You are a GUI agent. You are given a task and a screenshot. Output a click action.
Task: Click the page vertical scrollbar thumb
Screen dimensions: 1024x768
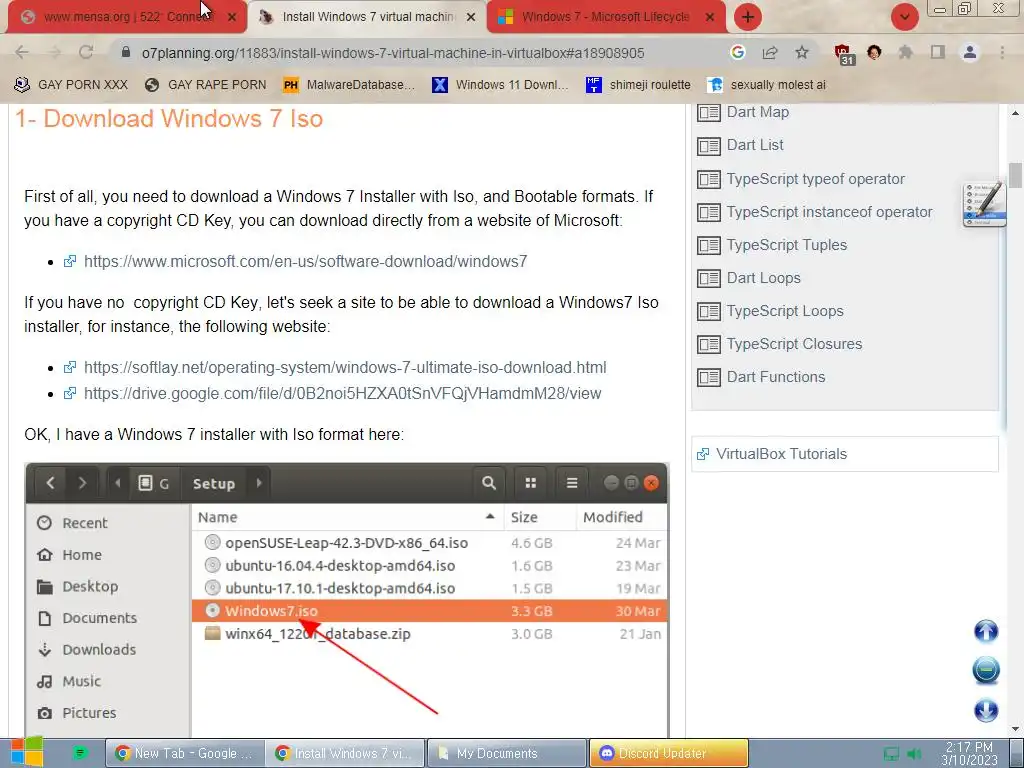[1016, 175]
